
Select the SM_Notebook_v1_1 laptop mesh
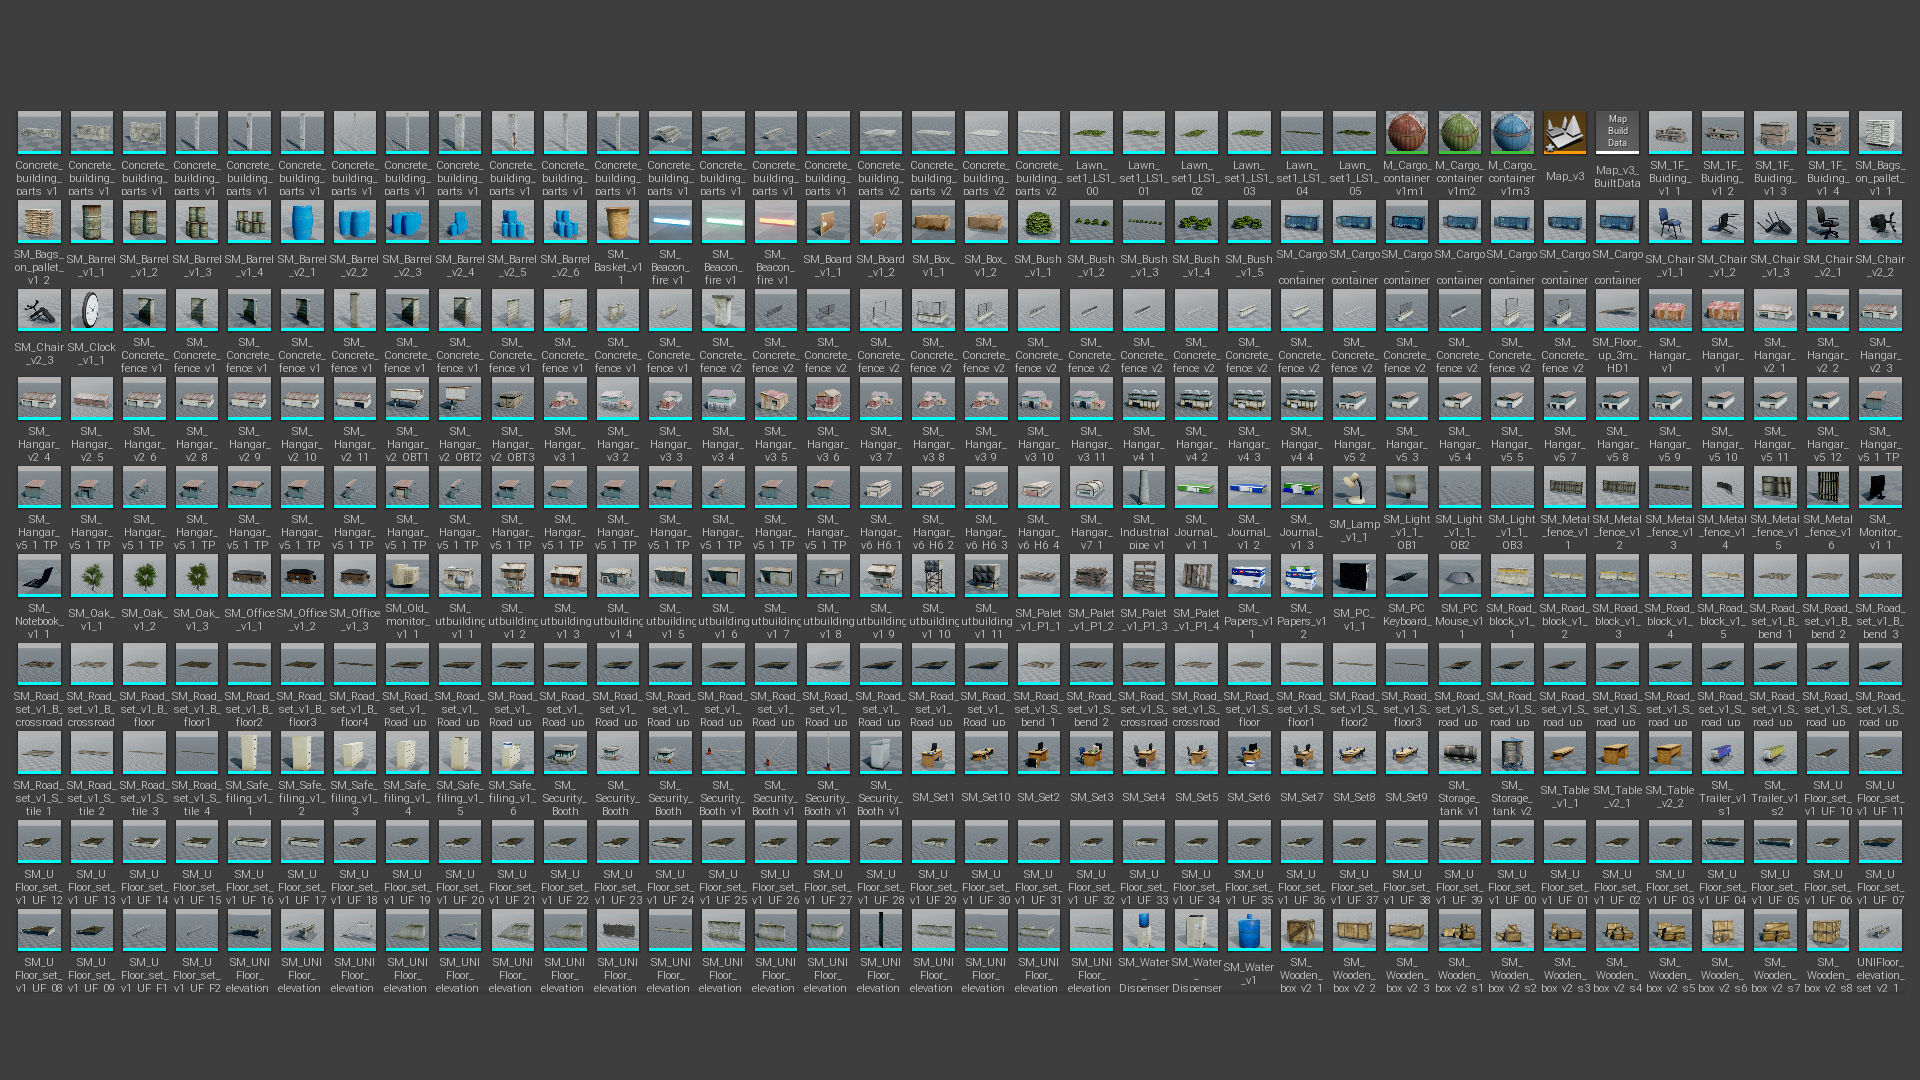click(x=38, y=576)
